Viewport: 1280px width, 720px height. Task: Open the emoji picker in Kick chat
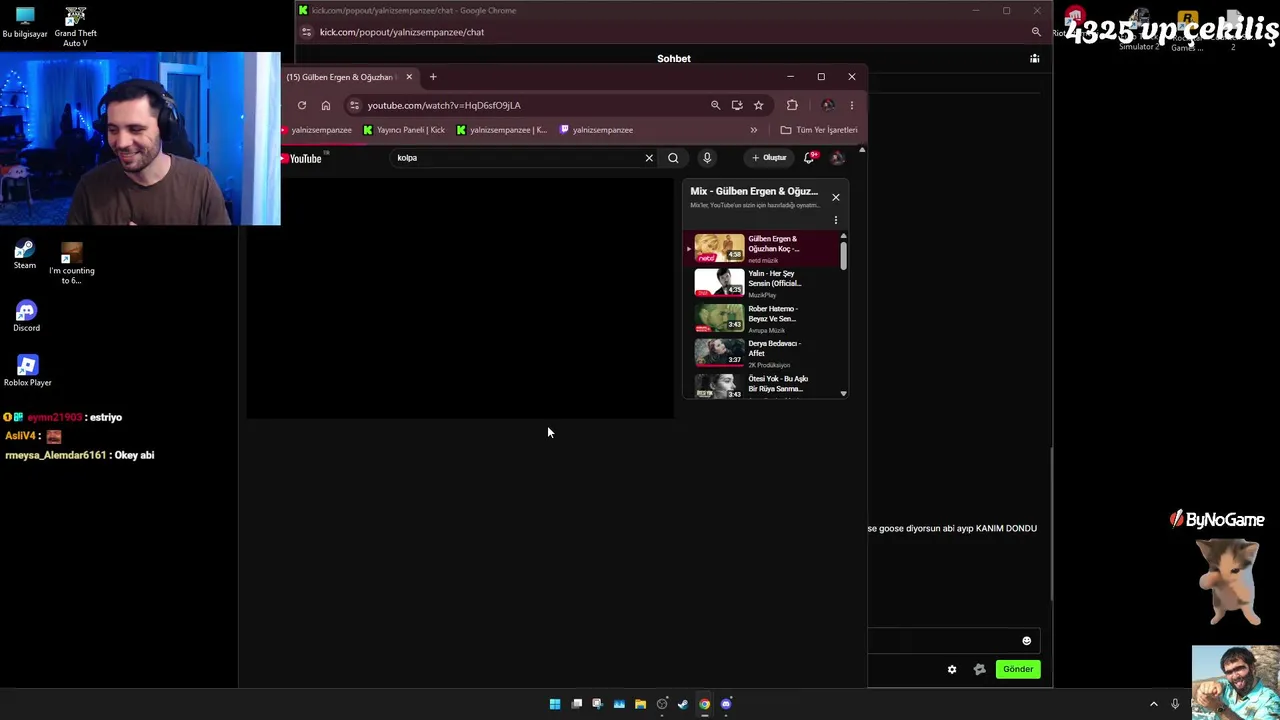(1026, 641)
